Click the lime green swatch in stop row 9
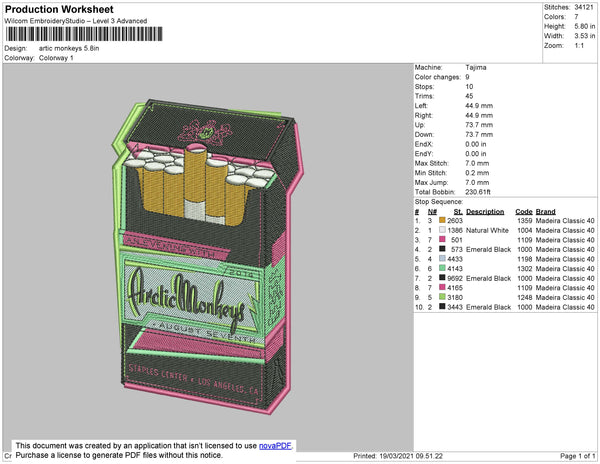The image size is (600, 464). pos(442,296)
